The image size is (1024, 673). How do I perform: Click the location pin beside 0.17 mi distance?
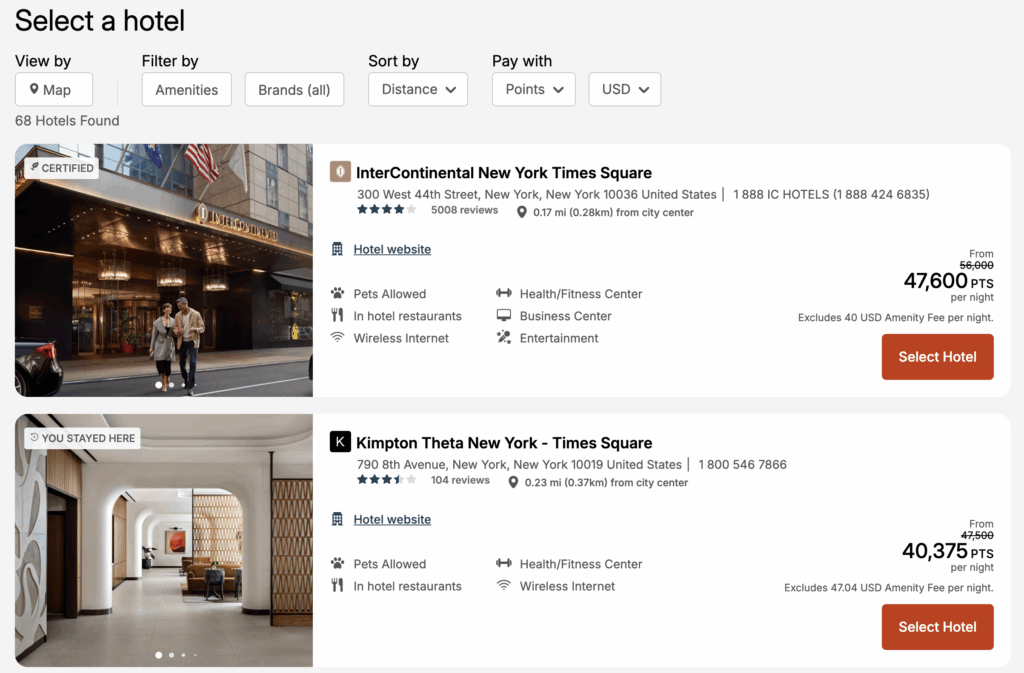point(521,211)
